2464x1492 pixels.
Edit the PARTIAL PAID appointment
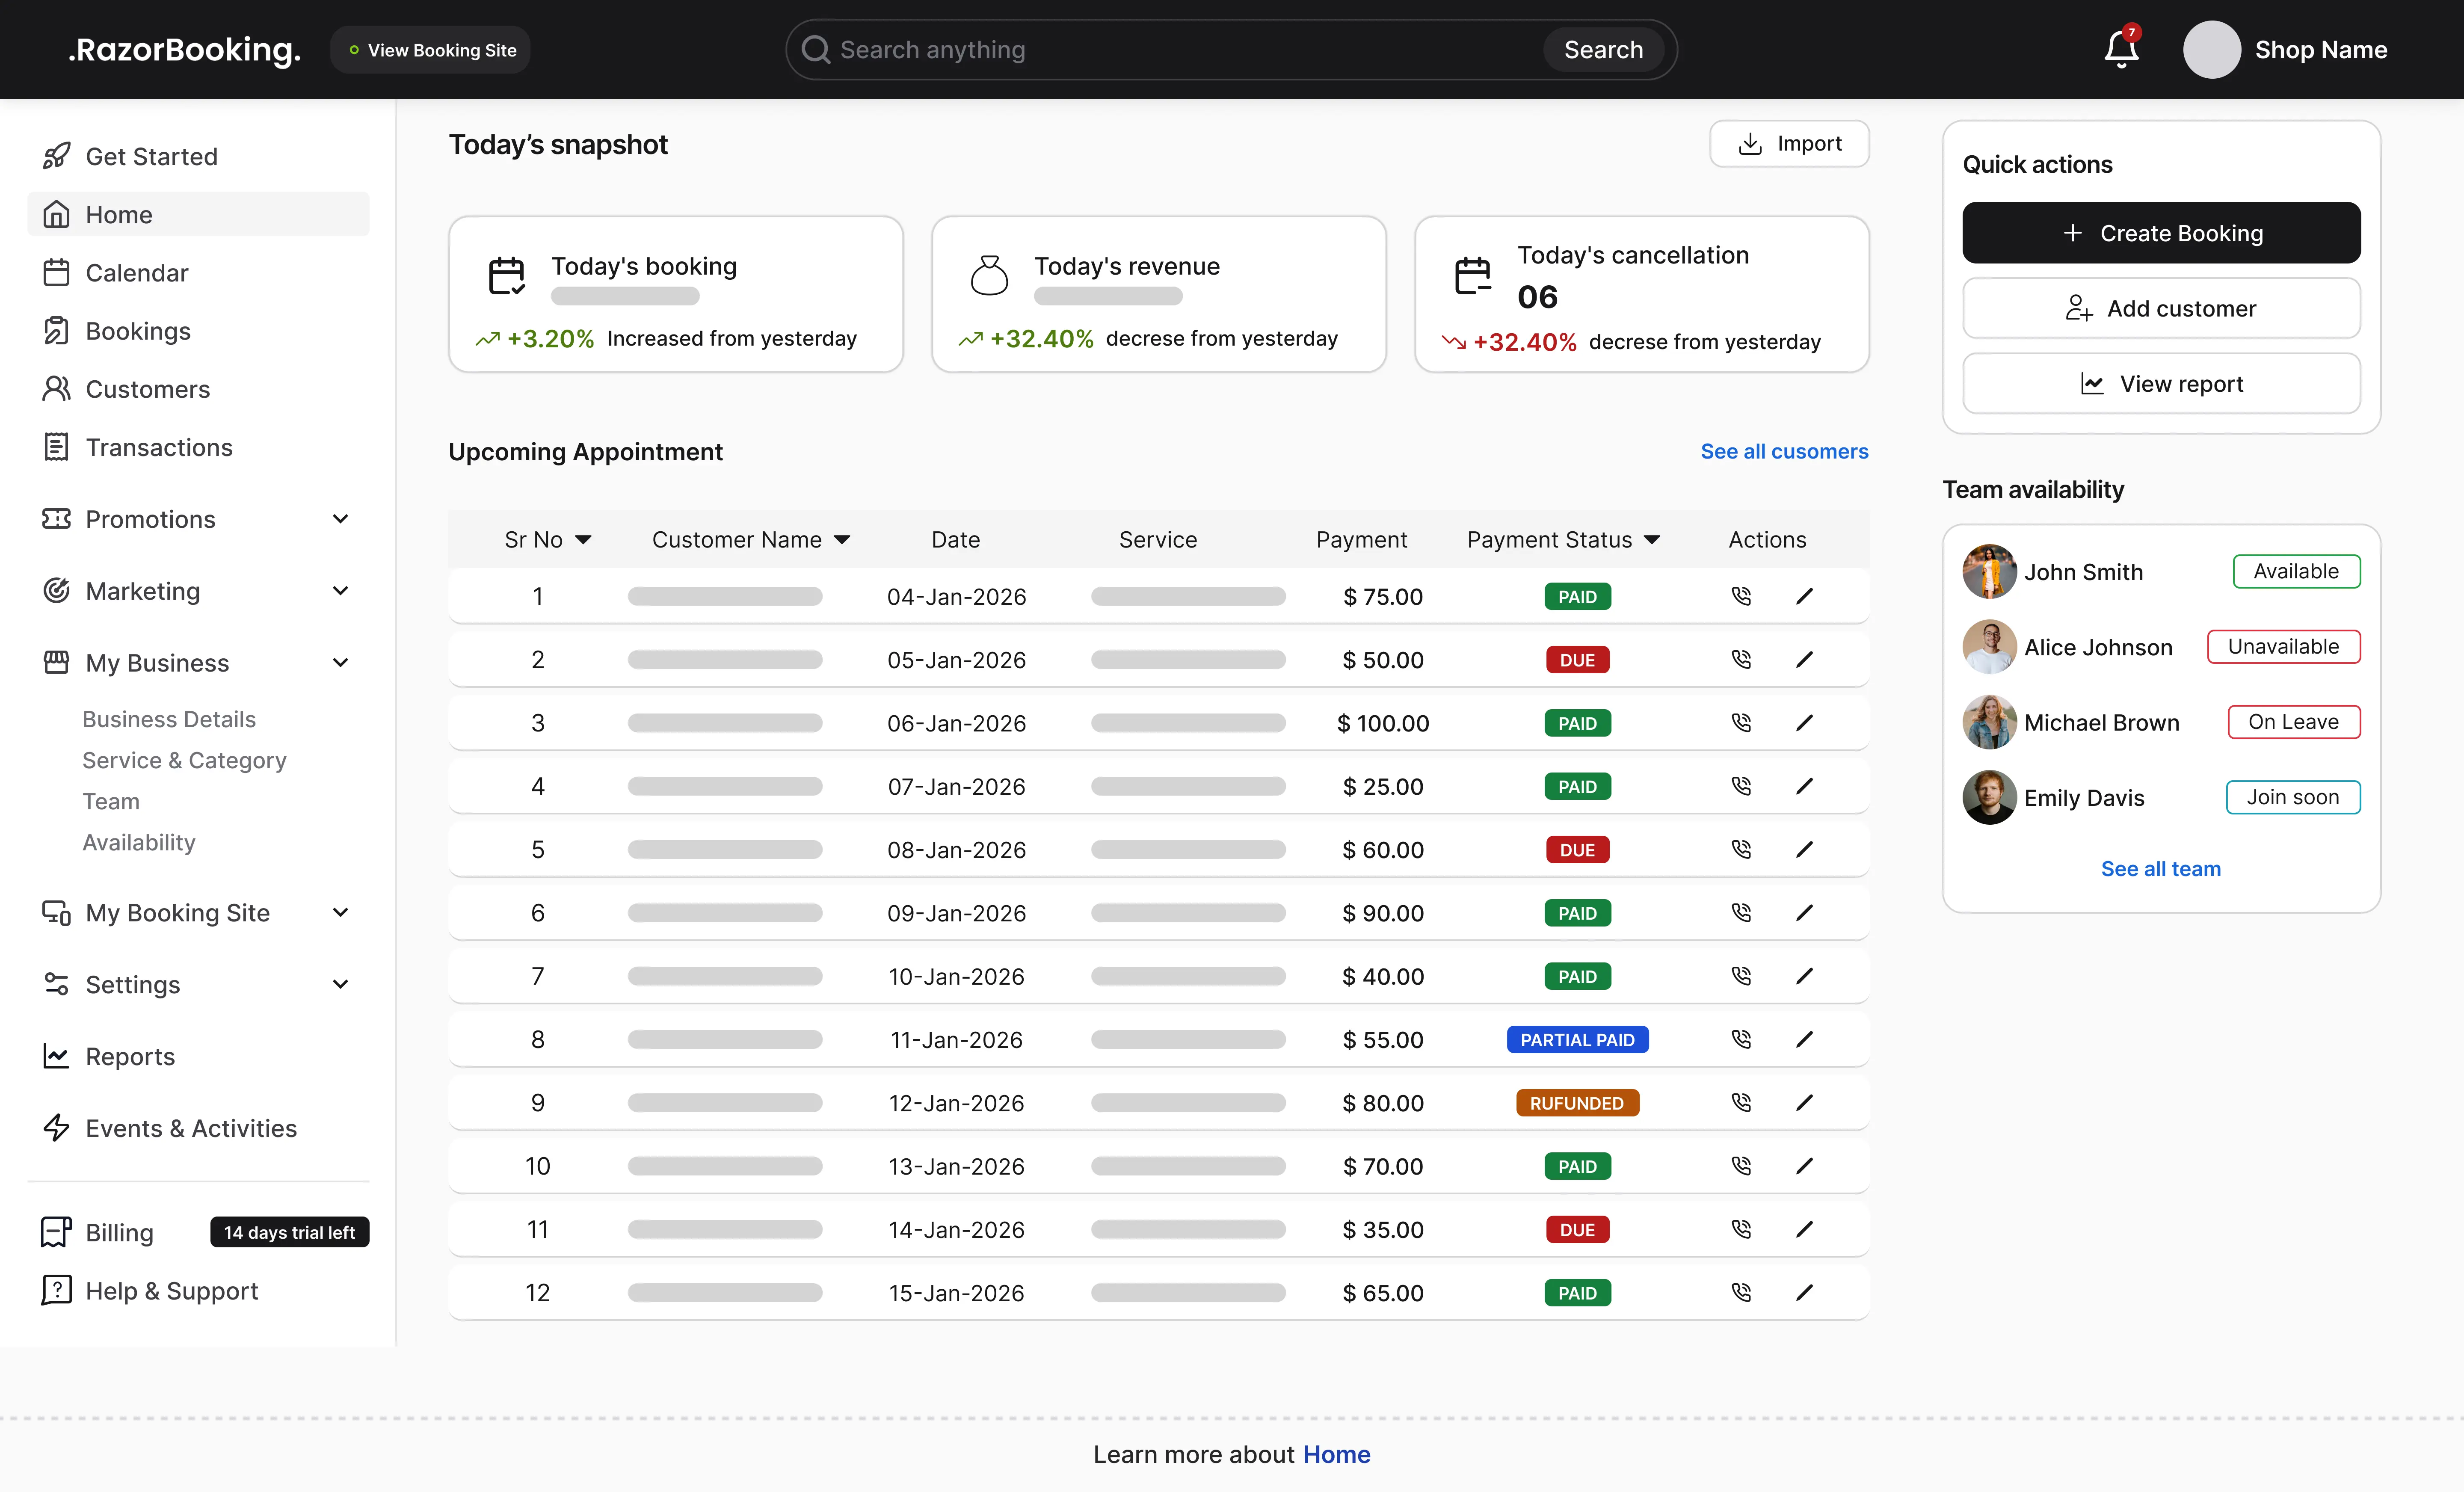1804,1039
